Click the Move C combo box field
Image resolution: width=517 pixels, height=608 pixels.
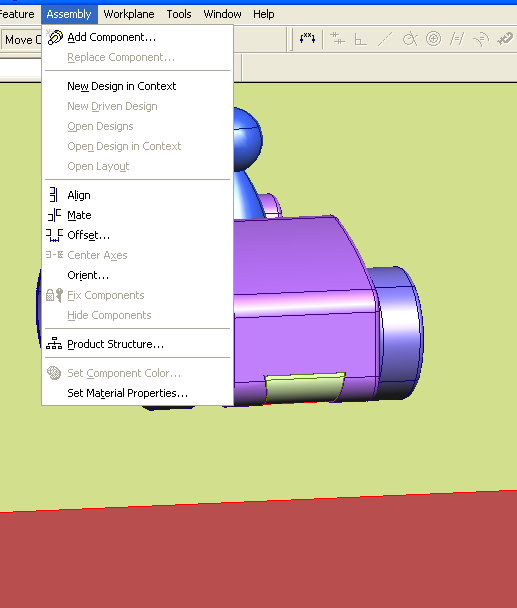coord(21,40)
